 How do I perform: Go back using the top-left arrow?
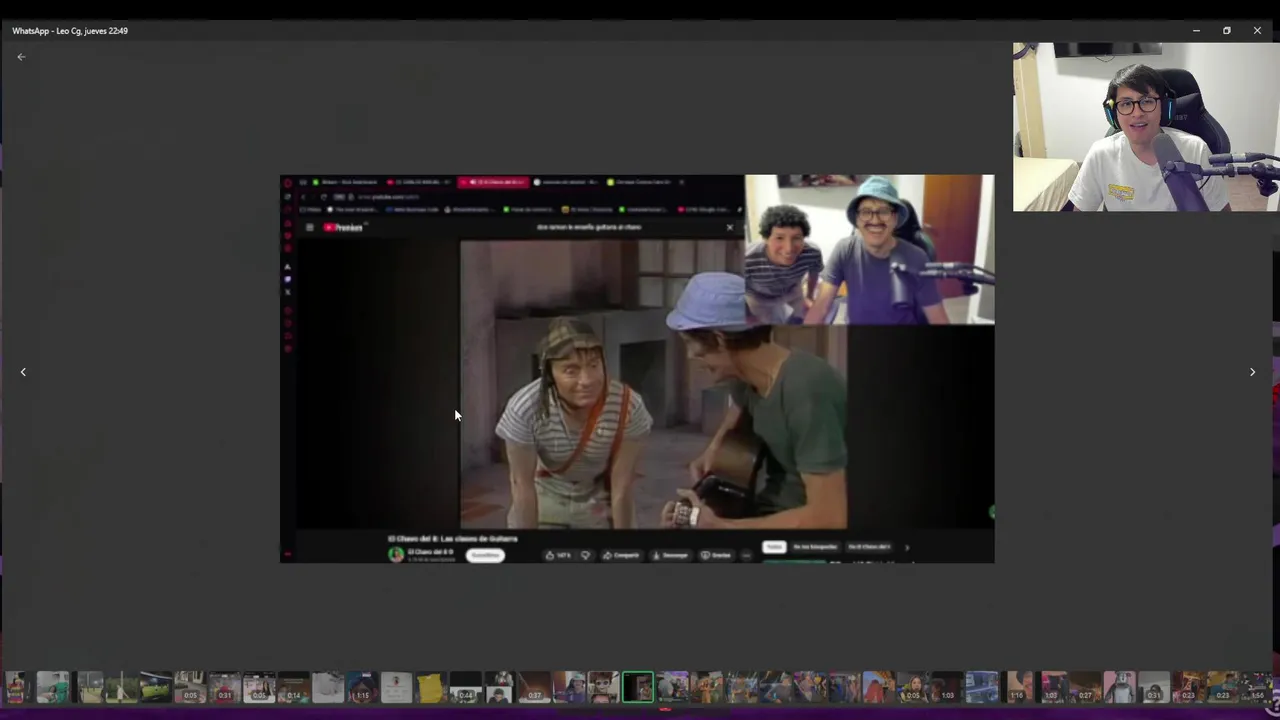[21, 57]
